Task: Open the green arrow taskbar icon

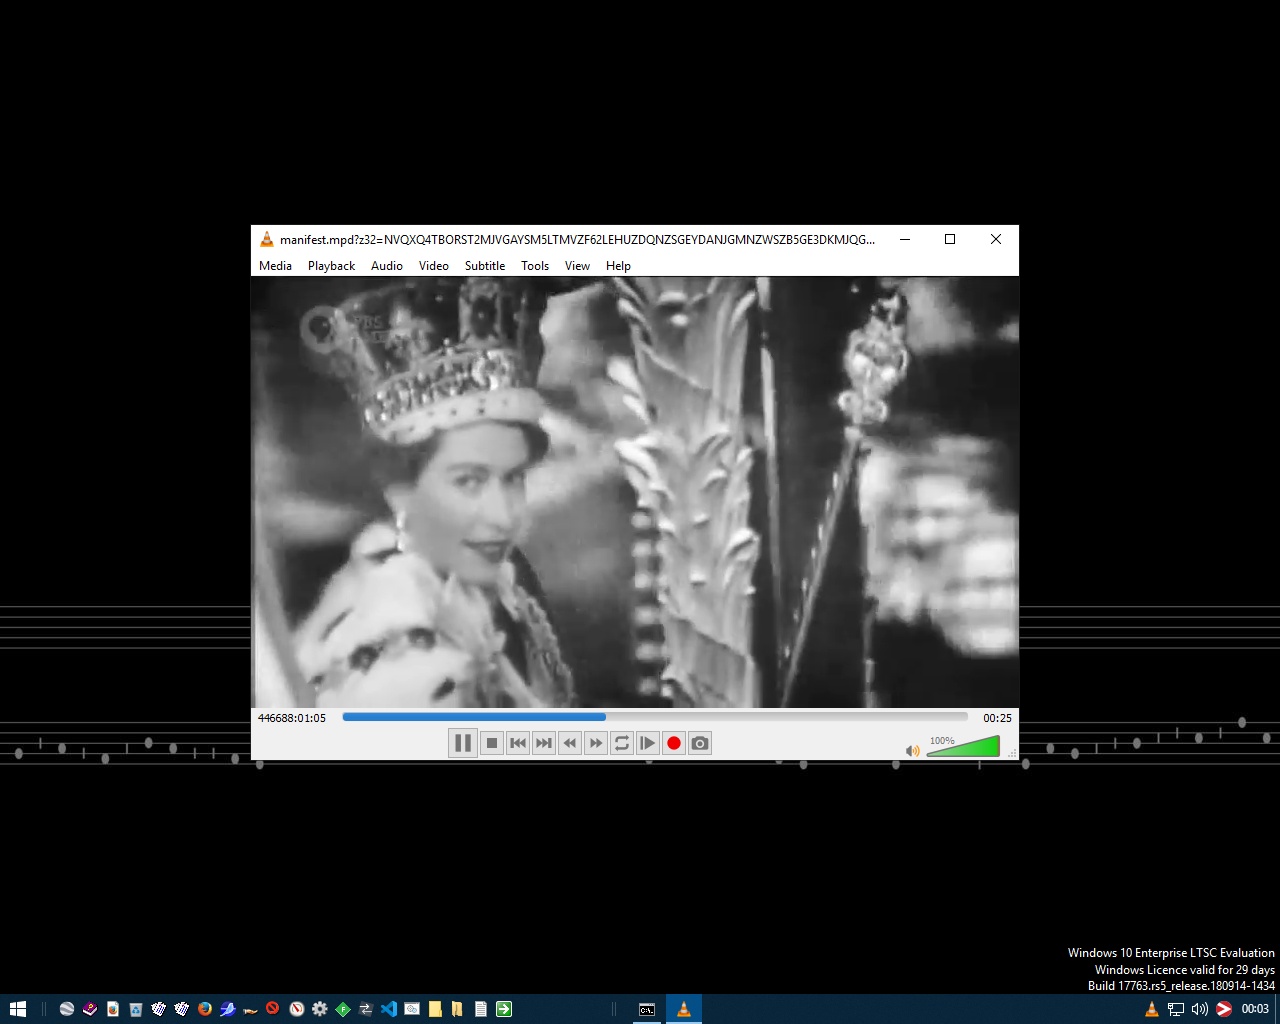Action: click(x=504, y=1009)
